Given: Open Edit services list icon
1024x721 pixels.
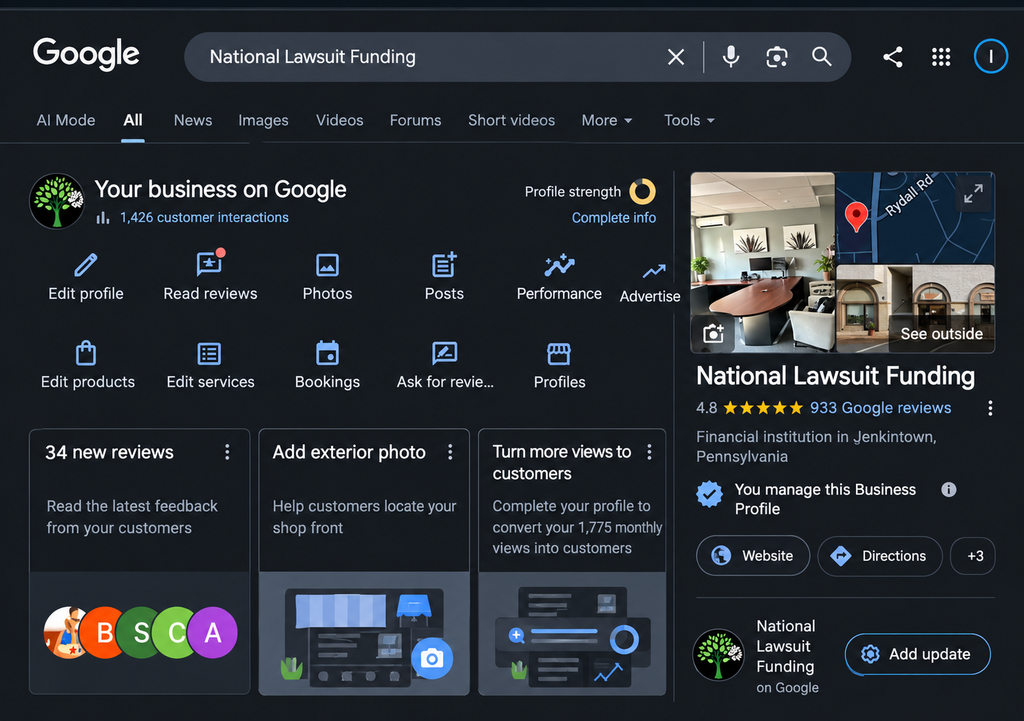Looking at the screenshot, I should pos(209,354).
